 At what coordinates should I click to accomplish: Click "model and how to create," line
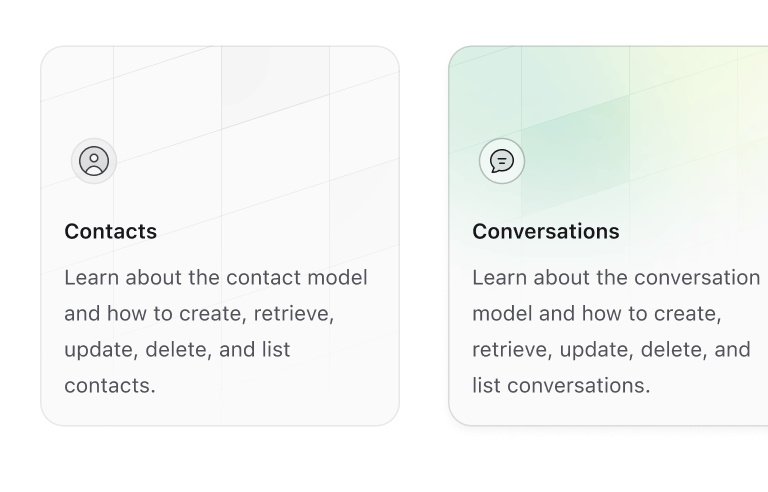tap(596, 313)
